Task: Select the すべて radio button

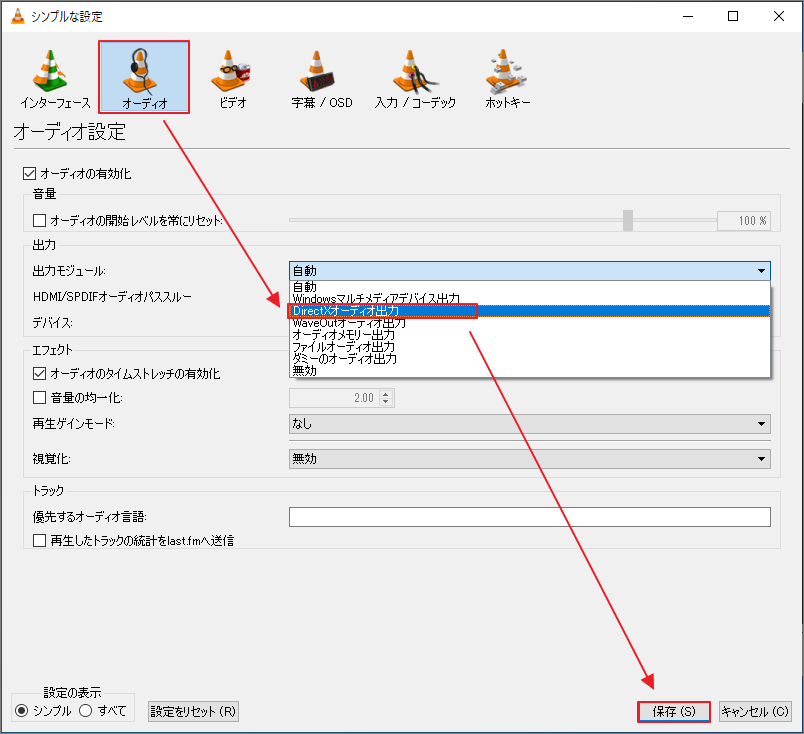Action: (x=86, y=711)
